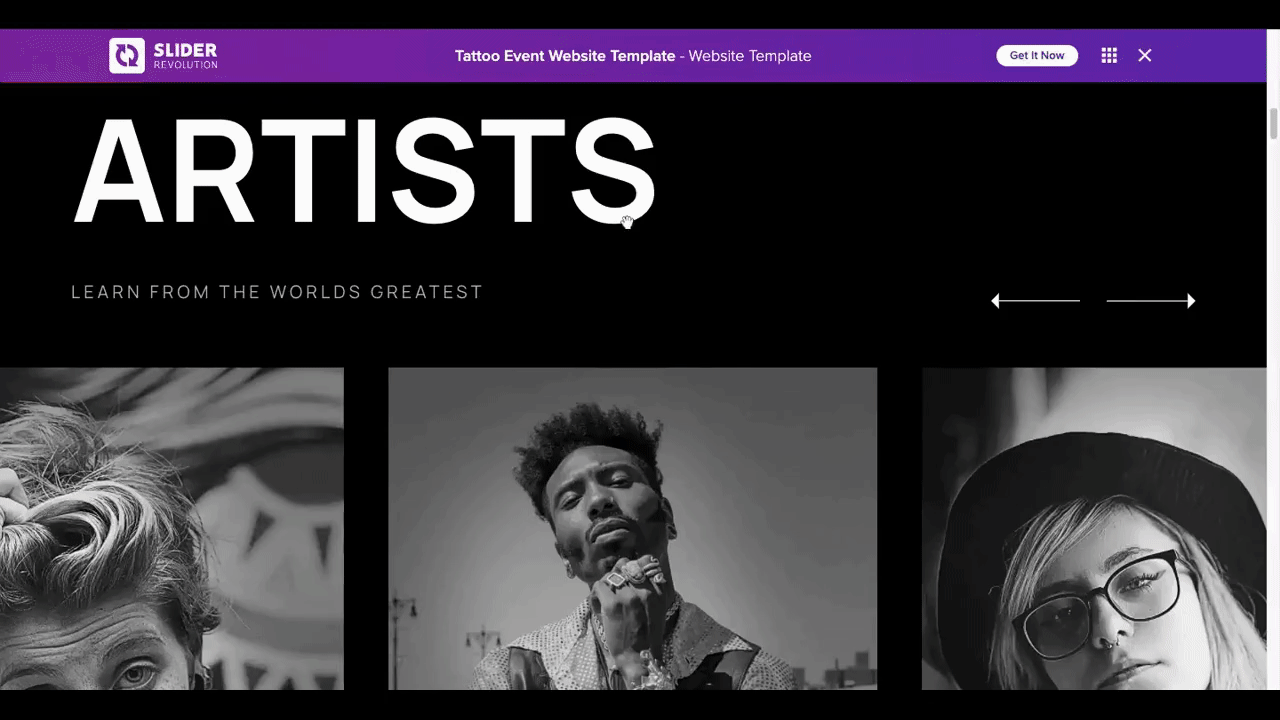Open the templates grid icon

1109,56
